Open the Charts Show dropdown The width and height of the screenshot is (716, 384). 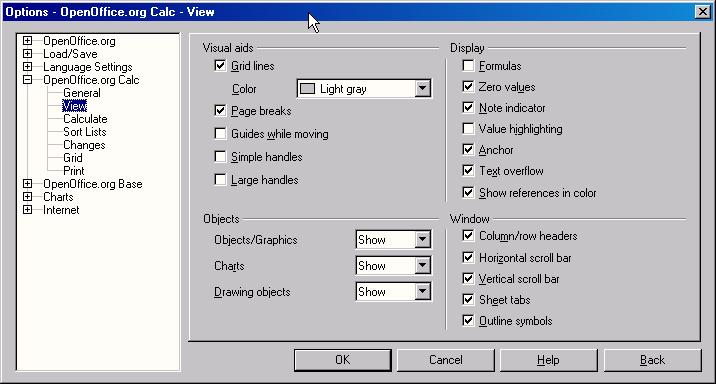[422, 265]
